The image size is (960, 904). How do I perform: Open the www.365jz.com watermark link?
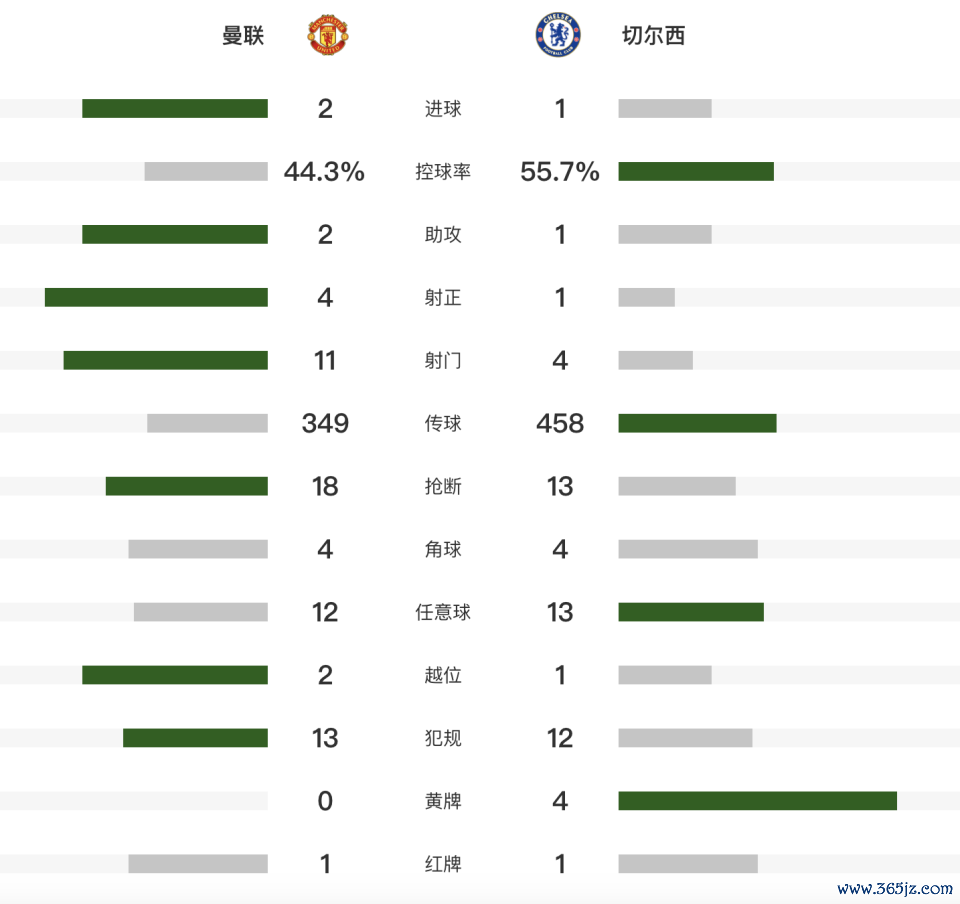coord(894,887)
